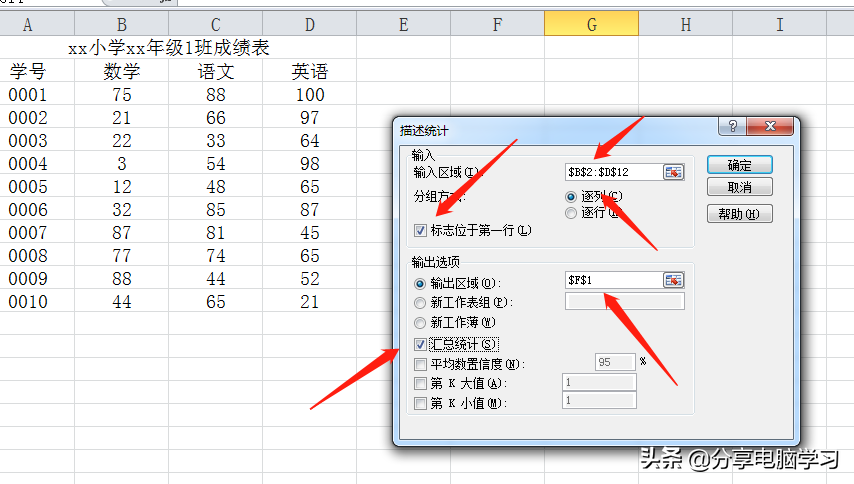The width and height of the screenshot is (854, 484).
Task: Choose 输出区域 output option
Action: (419, 284)
